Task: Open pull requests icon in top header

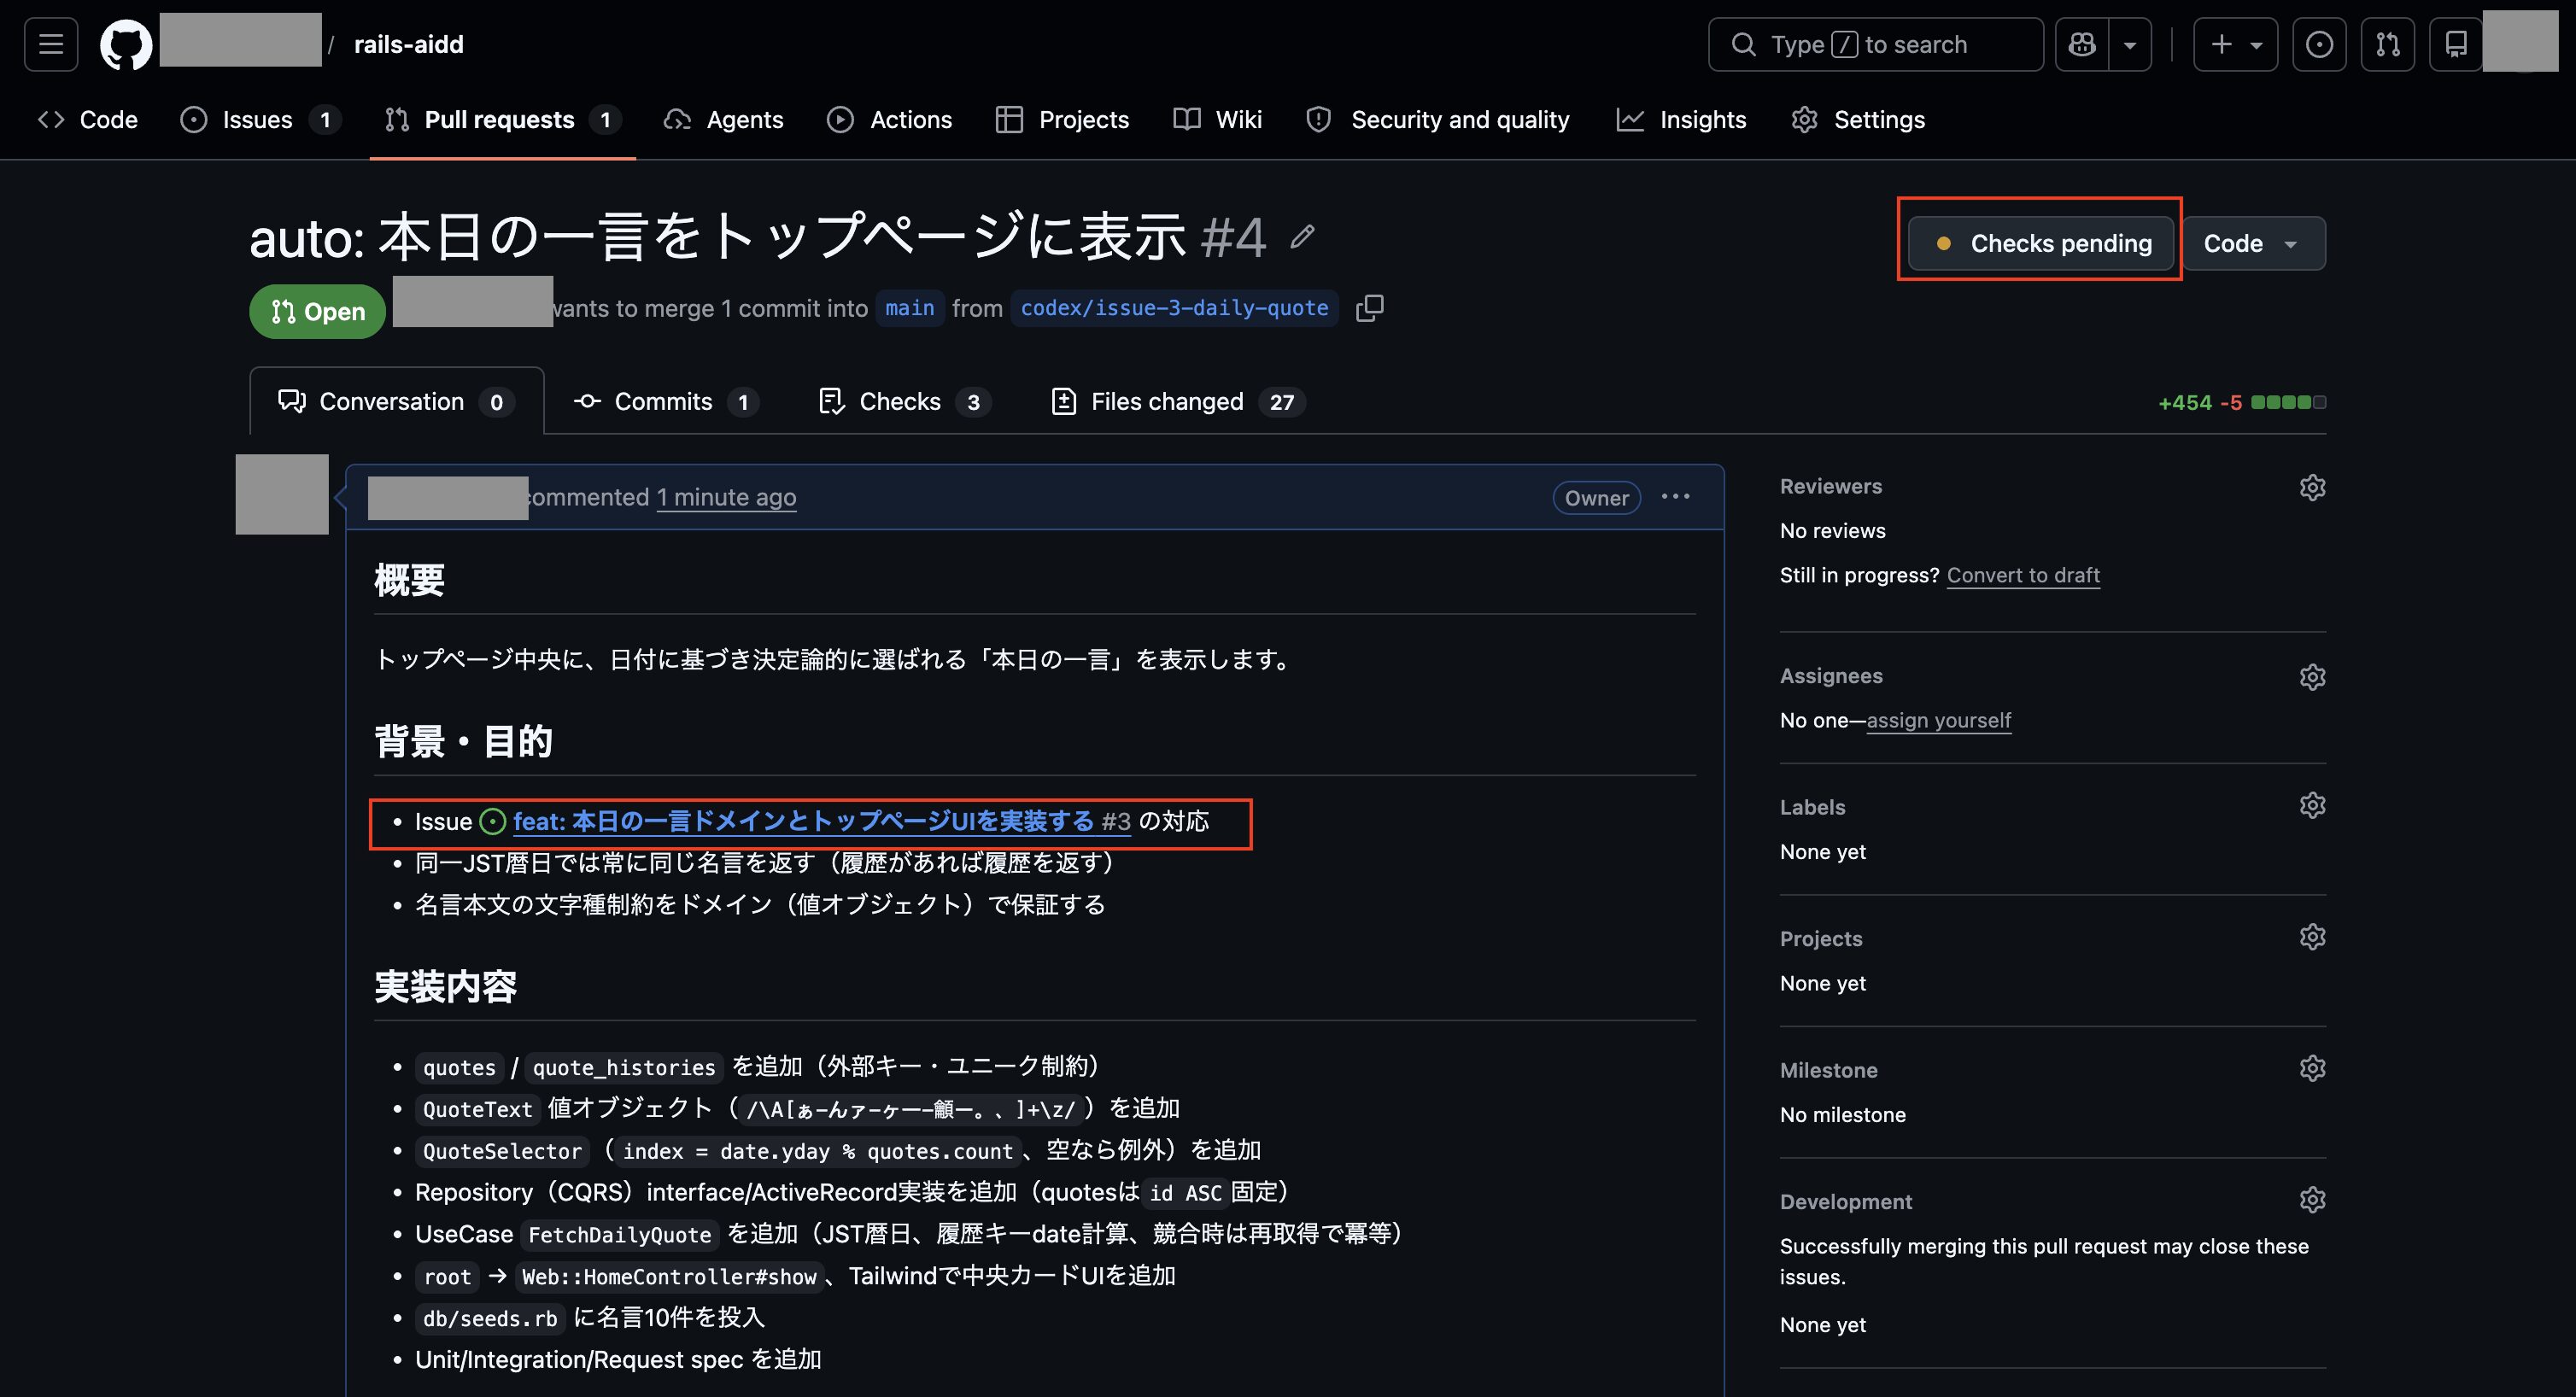Action: click(2387, 44)
